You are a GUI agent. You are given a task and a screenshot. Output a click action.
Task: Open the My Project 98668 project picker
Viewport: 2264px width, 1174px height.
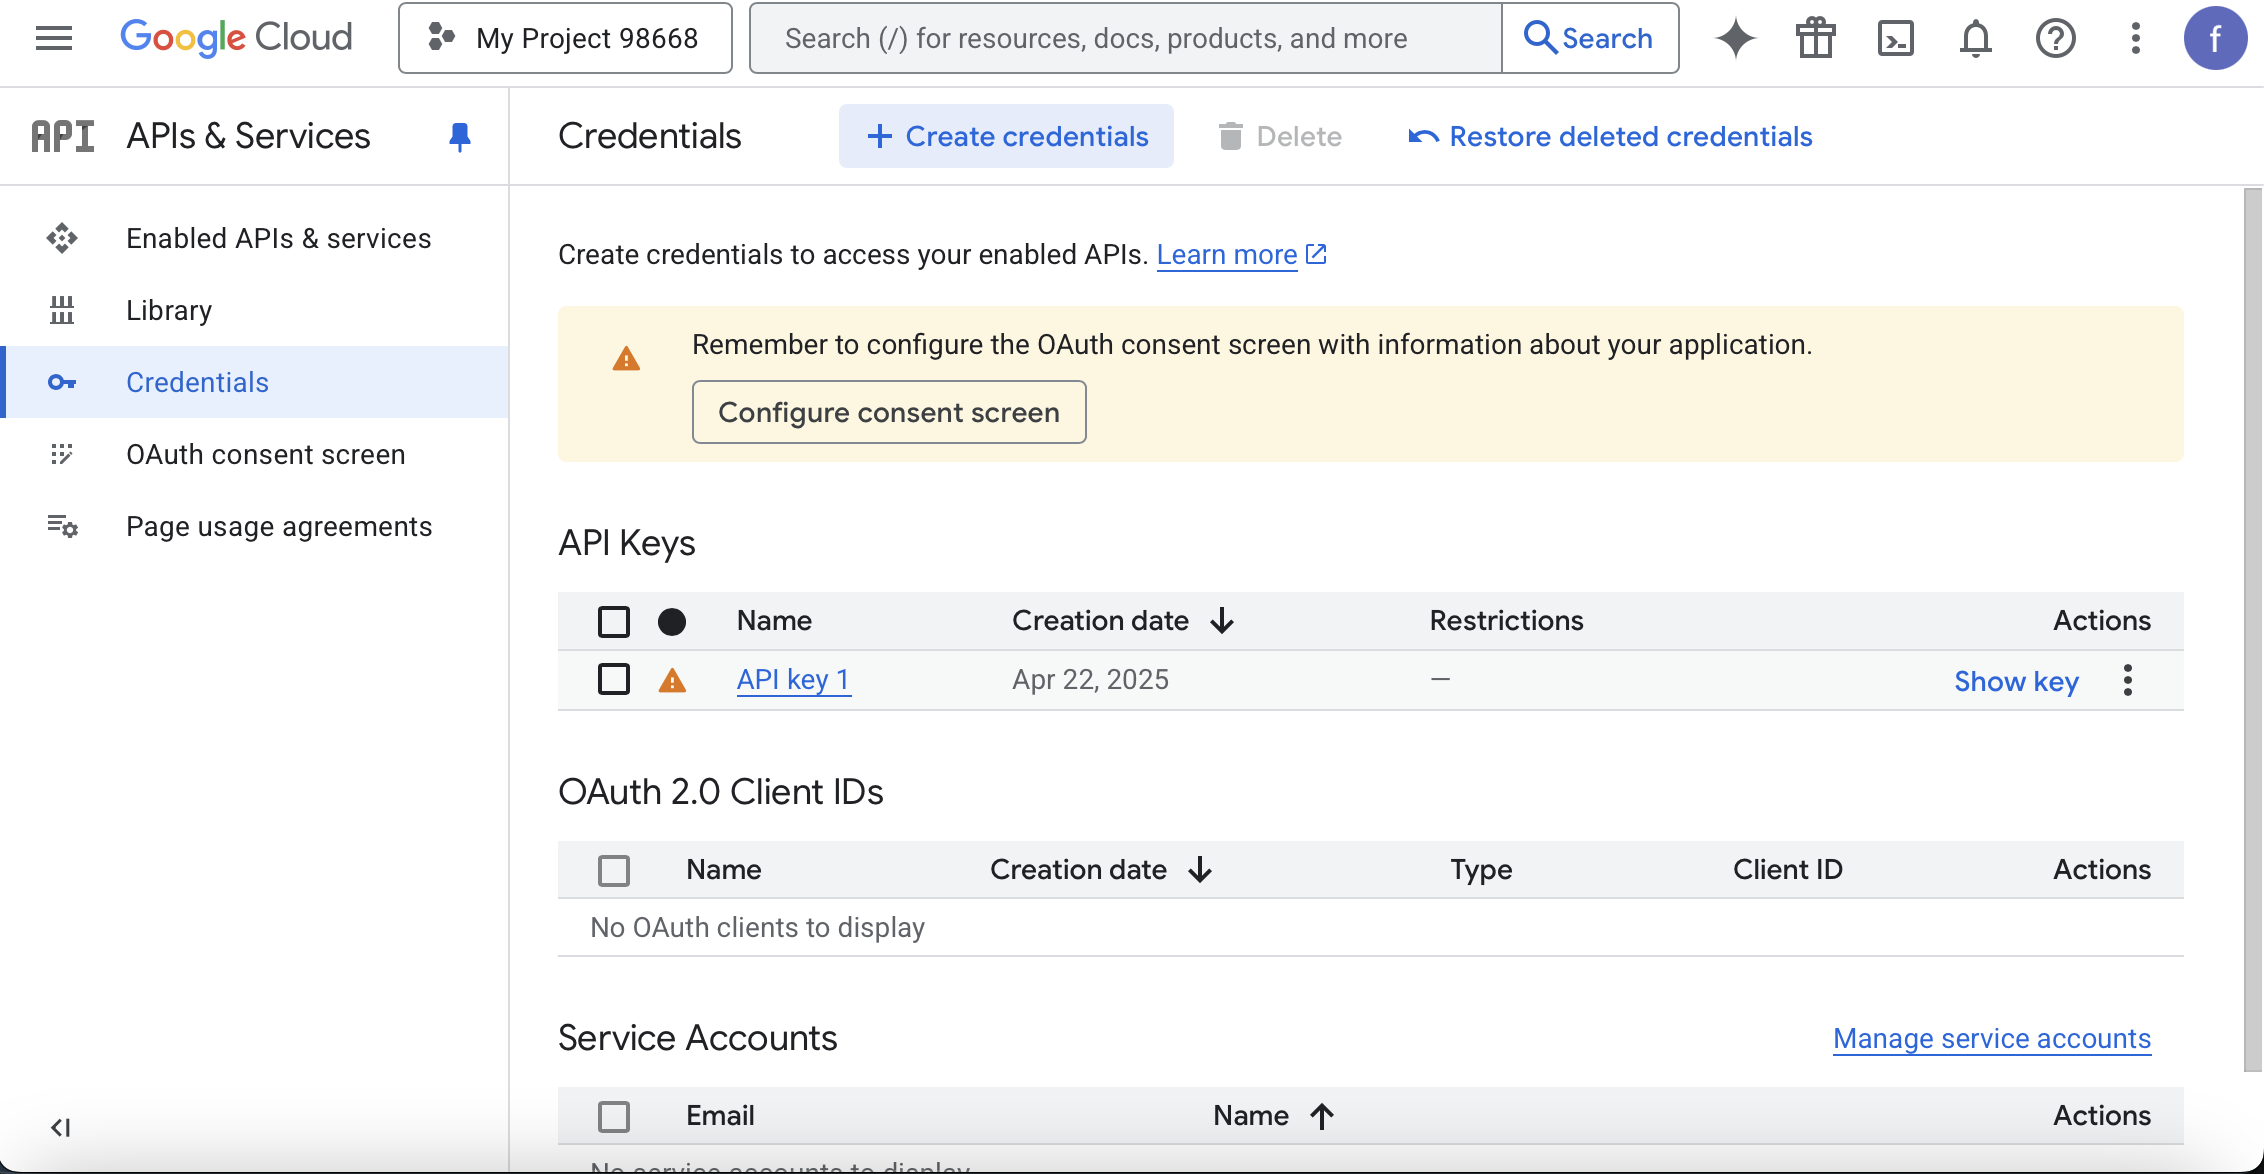click(x=565, y=38)
